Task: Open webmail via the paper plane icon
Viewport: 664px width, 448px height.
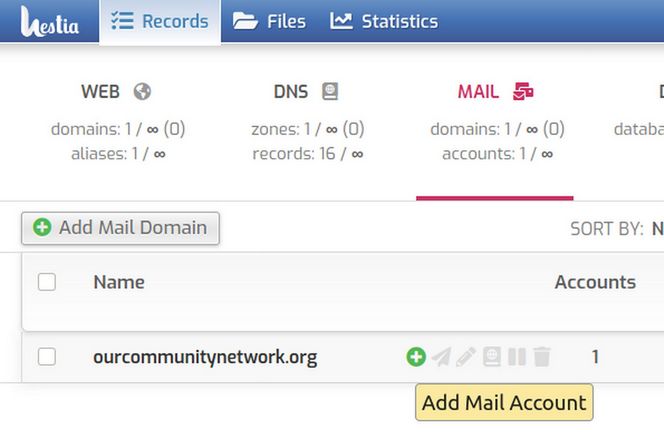Action: click(441, 357)
